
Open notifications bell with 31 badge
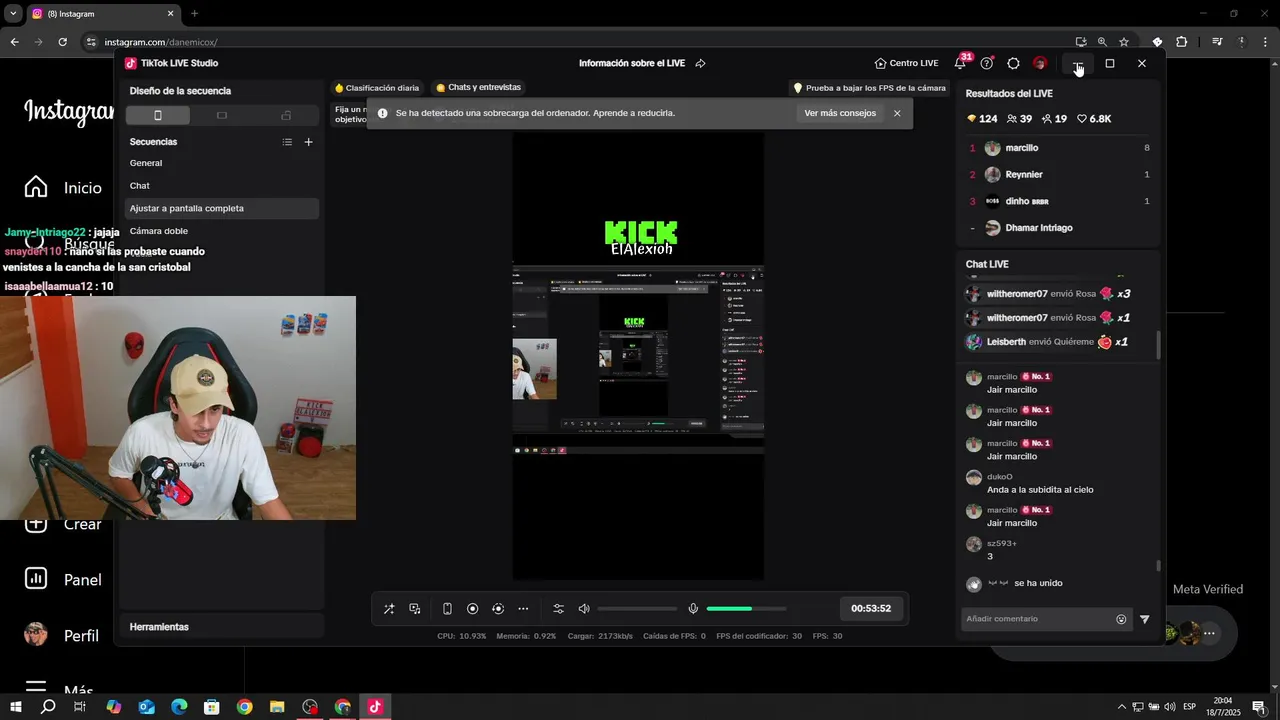pyautogui.click(x=960, y=63)
